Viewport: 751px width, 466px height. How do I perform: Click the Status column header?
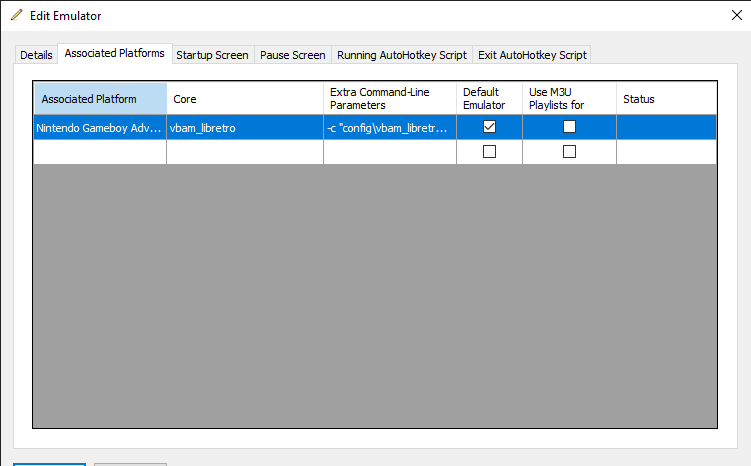pyautogui.click(x=666, y=99)
